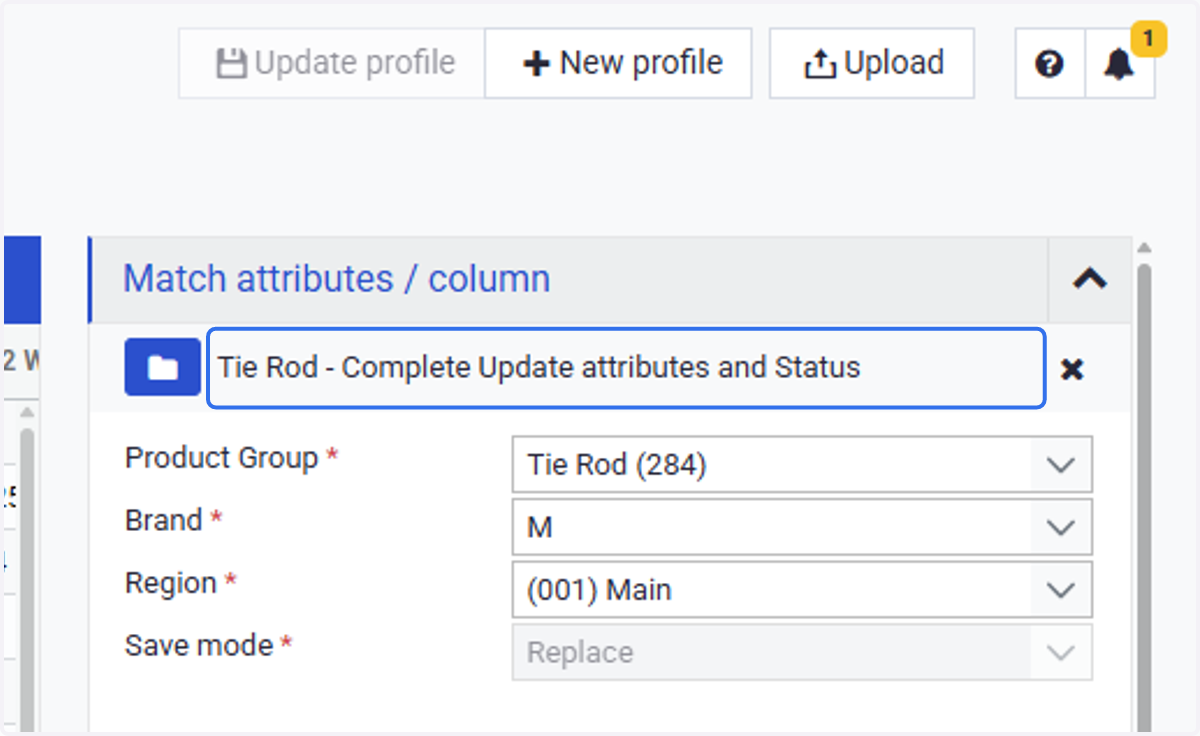Click the right panel vertical scrollbar
Viewport: 1200px width, 736px height.
pyautogui.click(x=1144, y=497)
